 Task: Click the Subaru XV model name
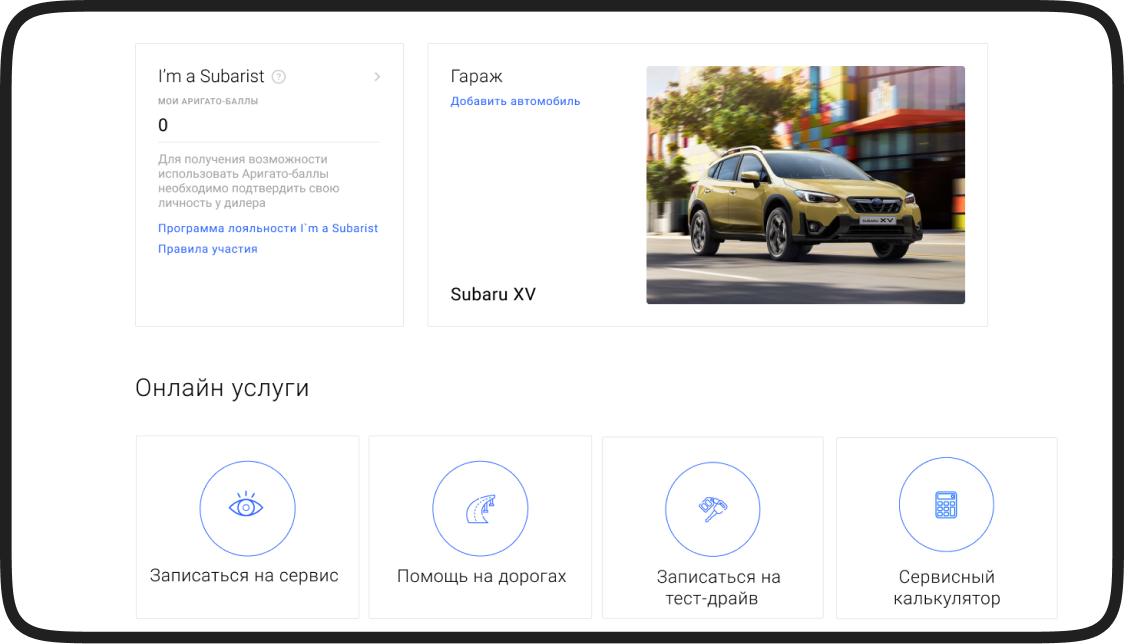[x=493, y=294]
